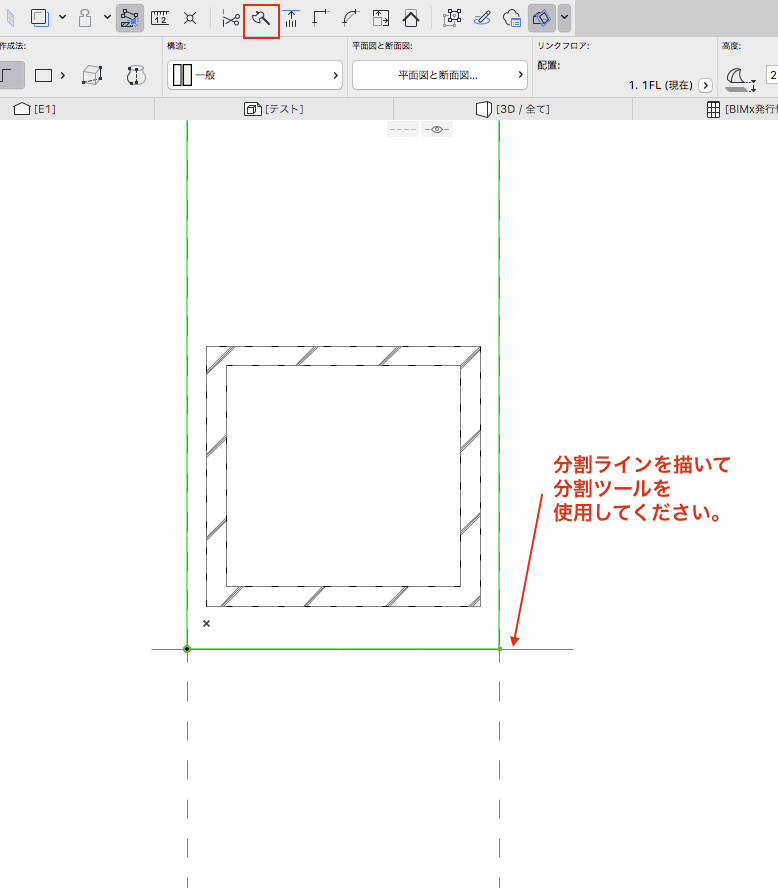Click the pen markup tool icon

(x=481, y=18)
